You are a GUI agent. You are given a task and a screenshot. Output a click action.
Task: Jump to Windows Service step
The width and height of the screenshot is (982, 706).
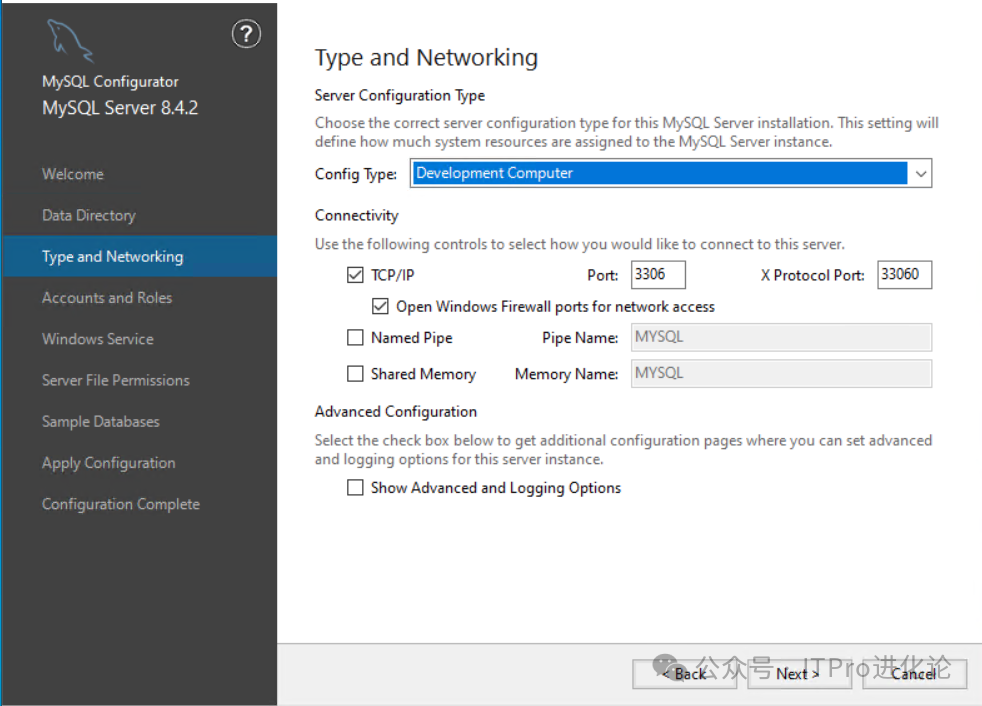98,339
